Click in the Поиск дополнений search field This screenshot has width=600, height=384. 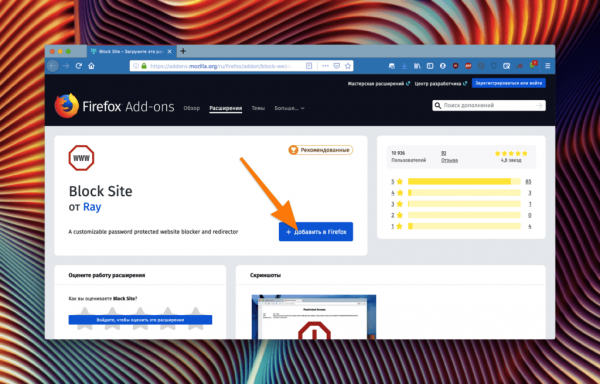pyautogui.click(x=489, y=105)
